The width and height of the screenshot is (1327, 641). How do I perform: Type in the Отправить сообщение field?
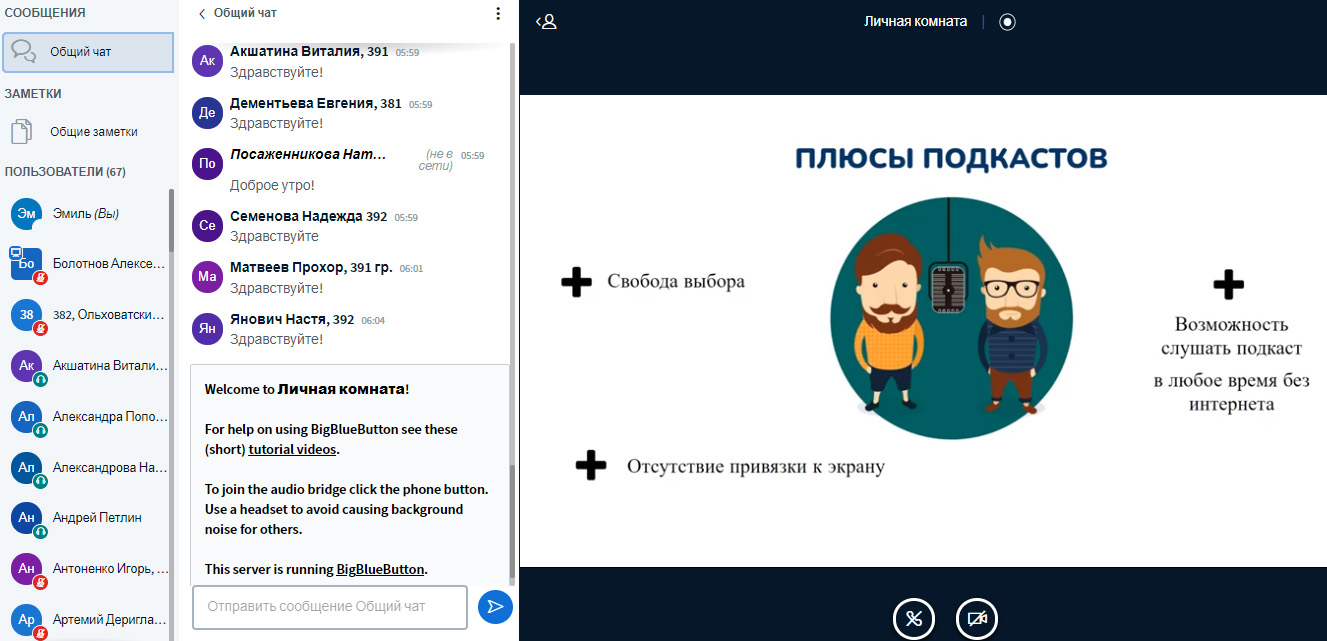[x=330, y=606]
